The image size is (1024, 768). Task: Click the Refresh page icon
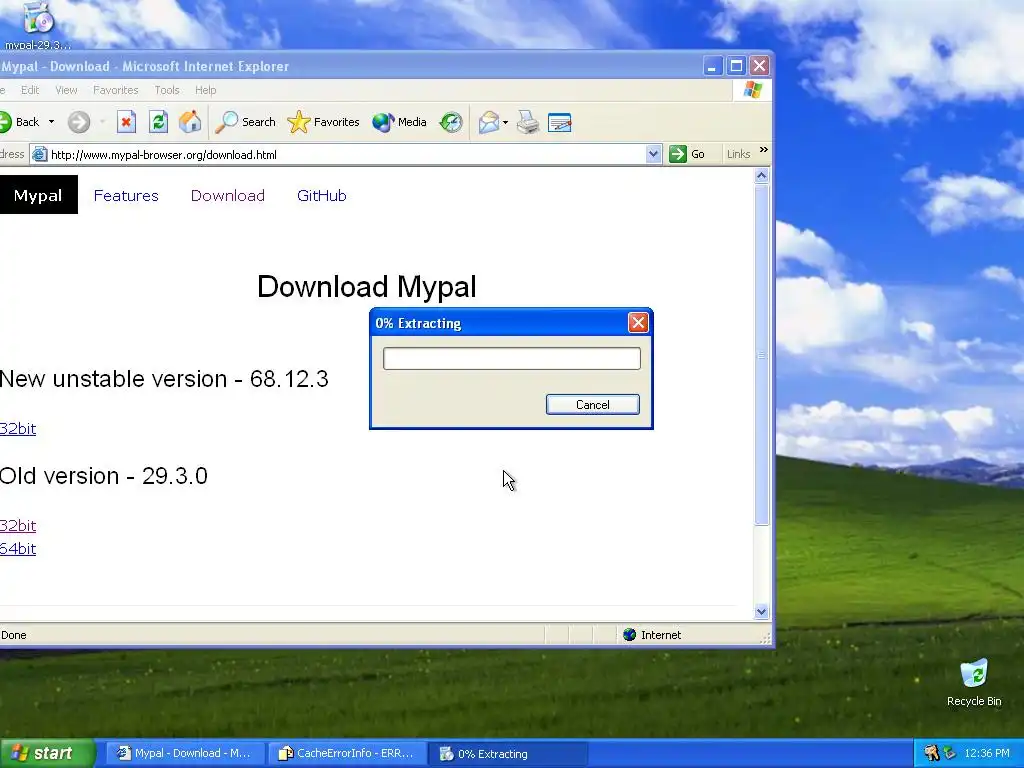click(158, 122)
